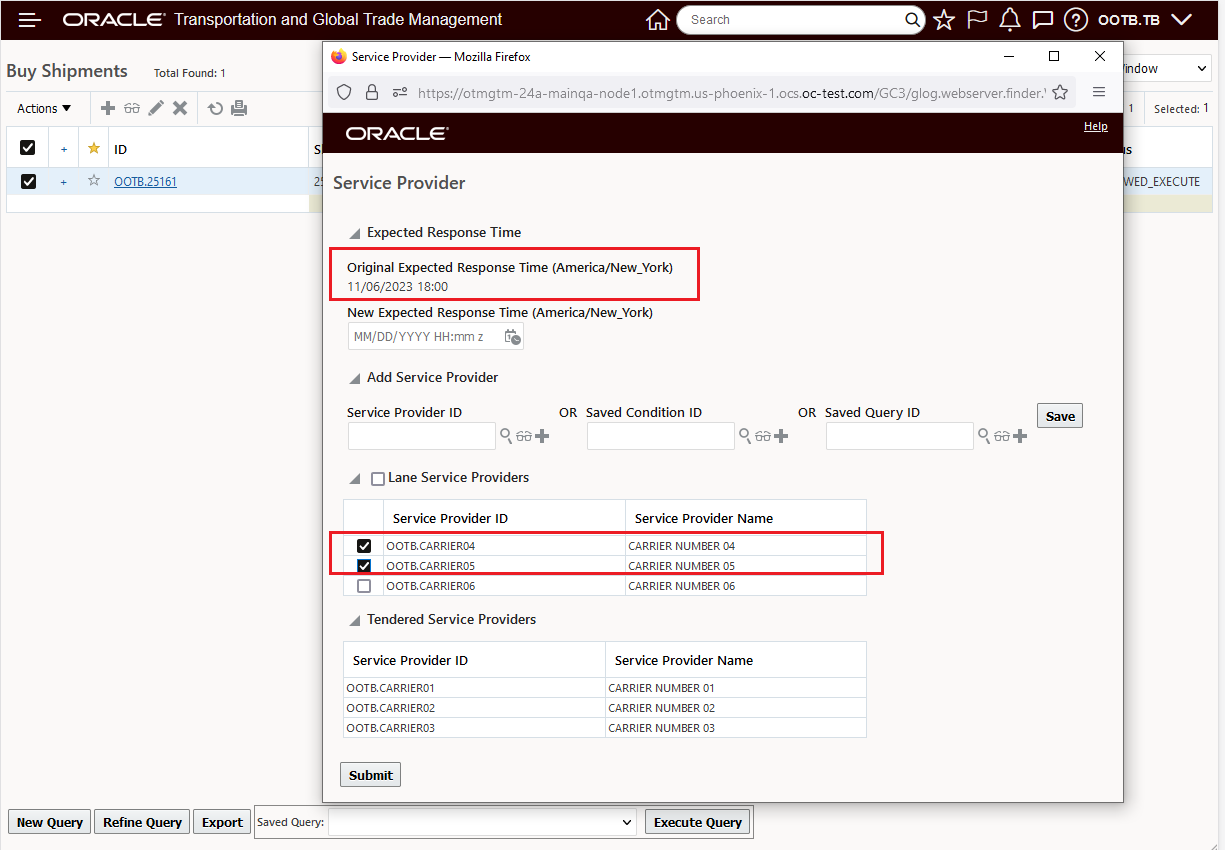Click New Query button

[49, 822]
